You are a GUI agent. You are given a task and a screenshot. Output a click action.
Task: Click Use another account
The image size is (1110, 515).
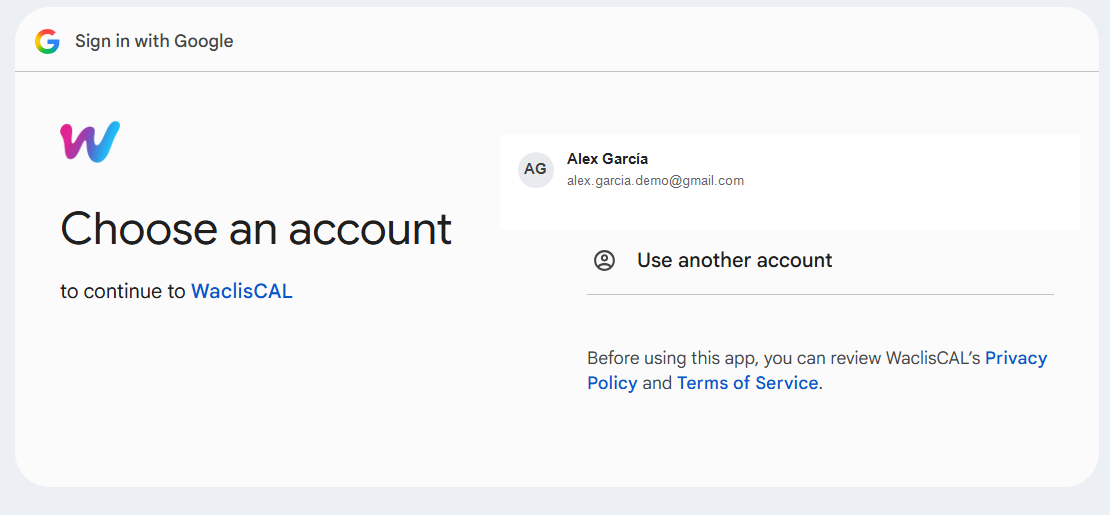click(735, 261)
